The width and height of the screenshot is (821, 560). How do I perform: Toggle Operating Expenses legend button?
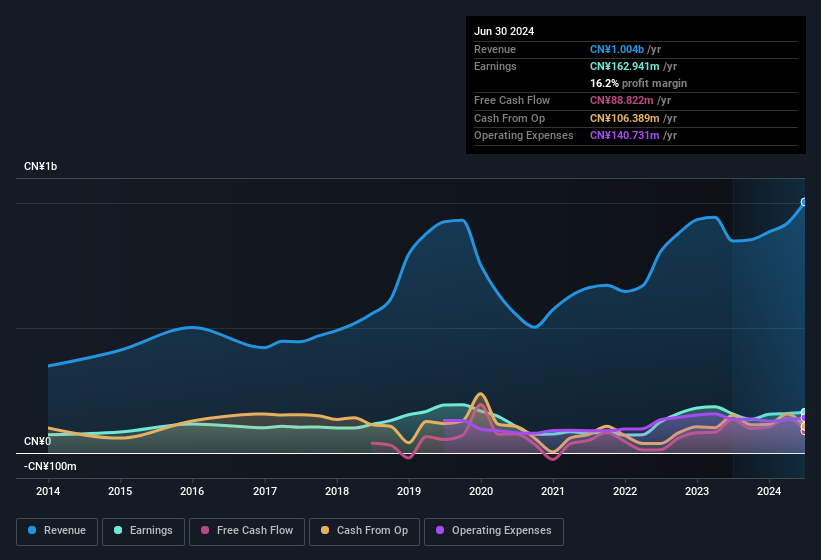pyautogui.click(x=493, y=531)
